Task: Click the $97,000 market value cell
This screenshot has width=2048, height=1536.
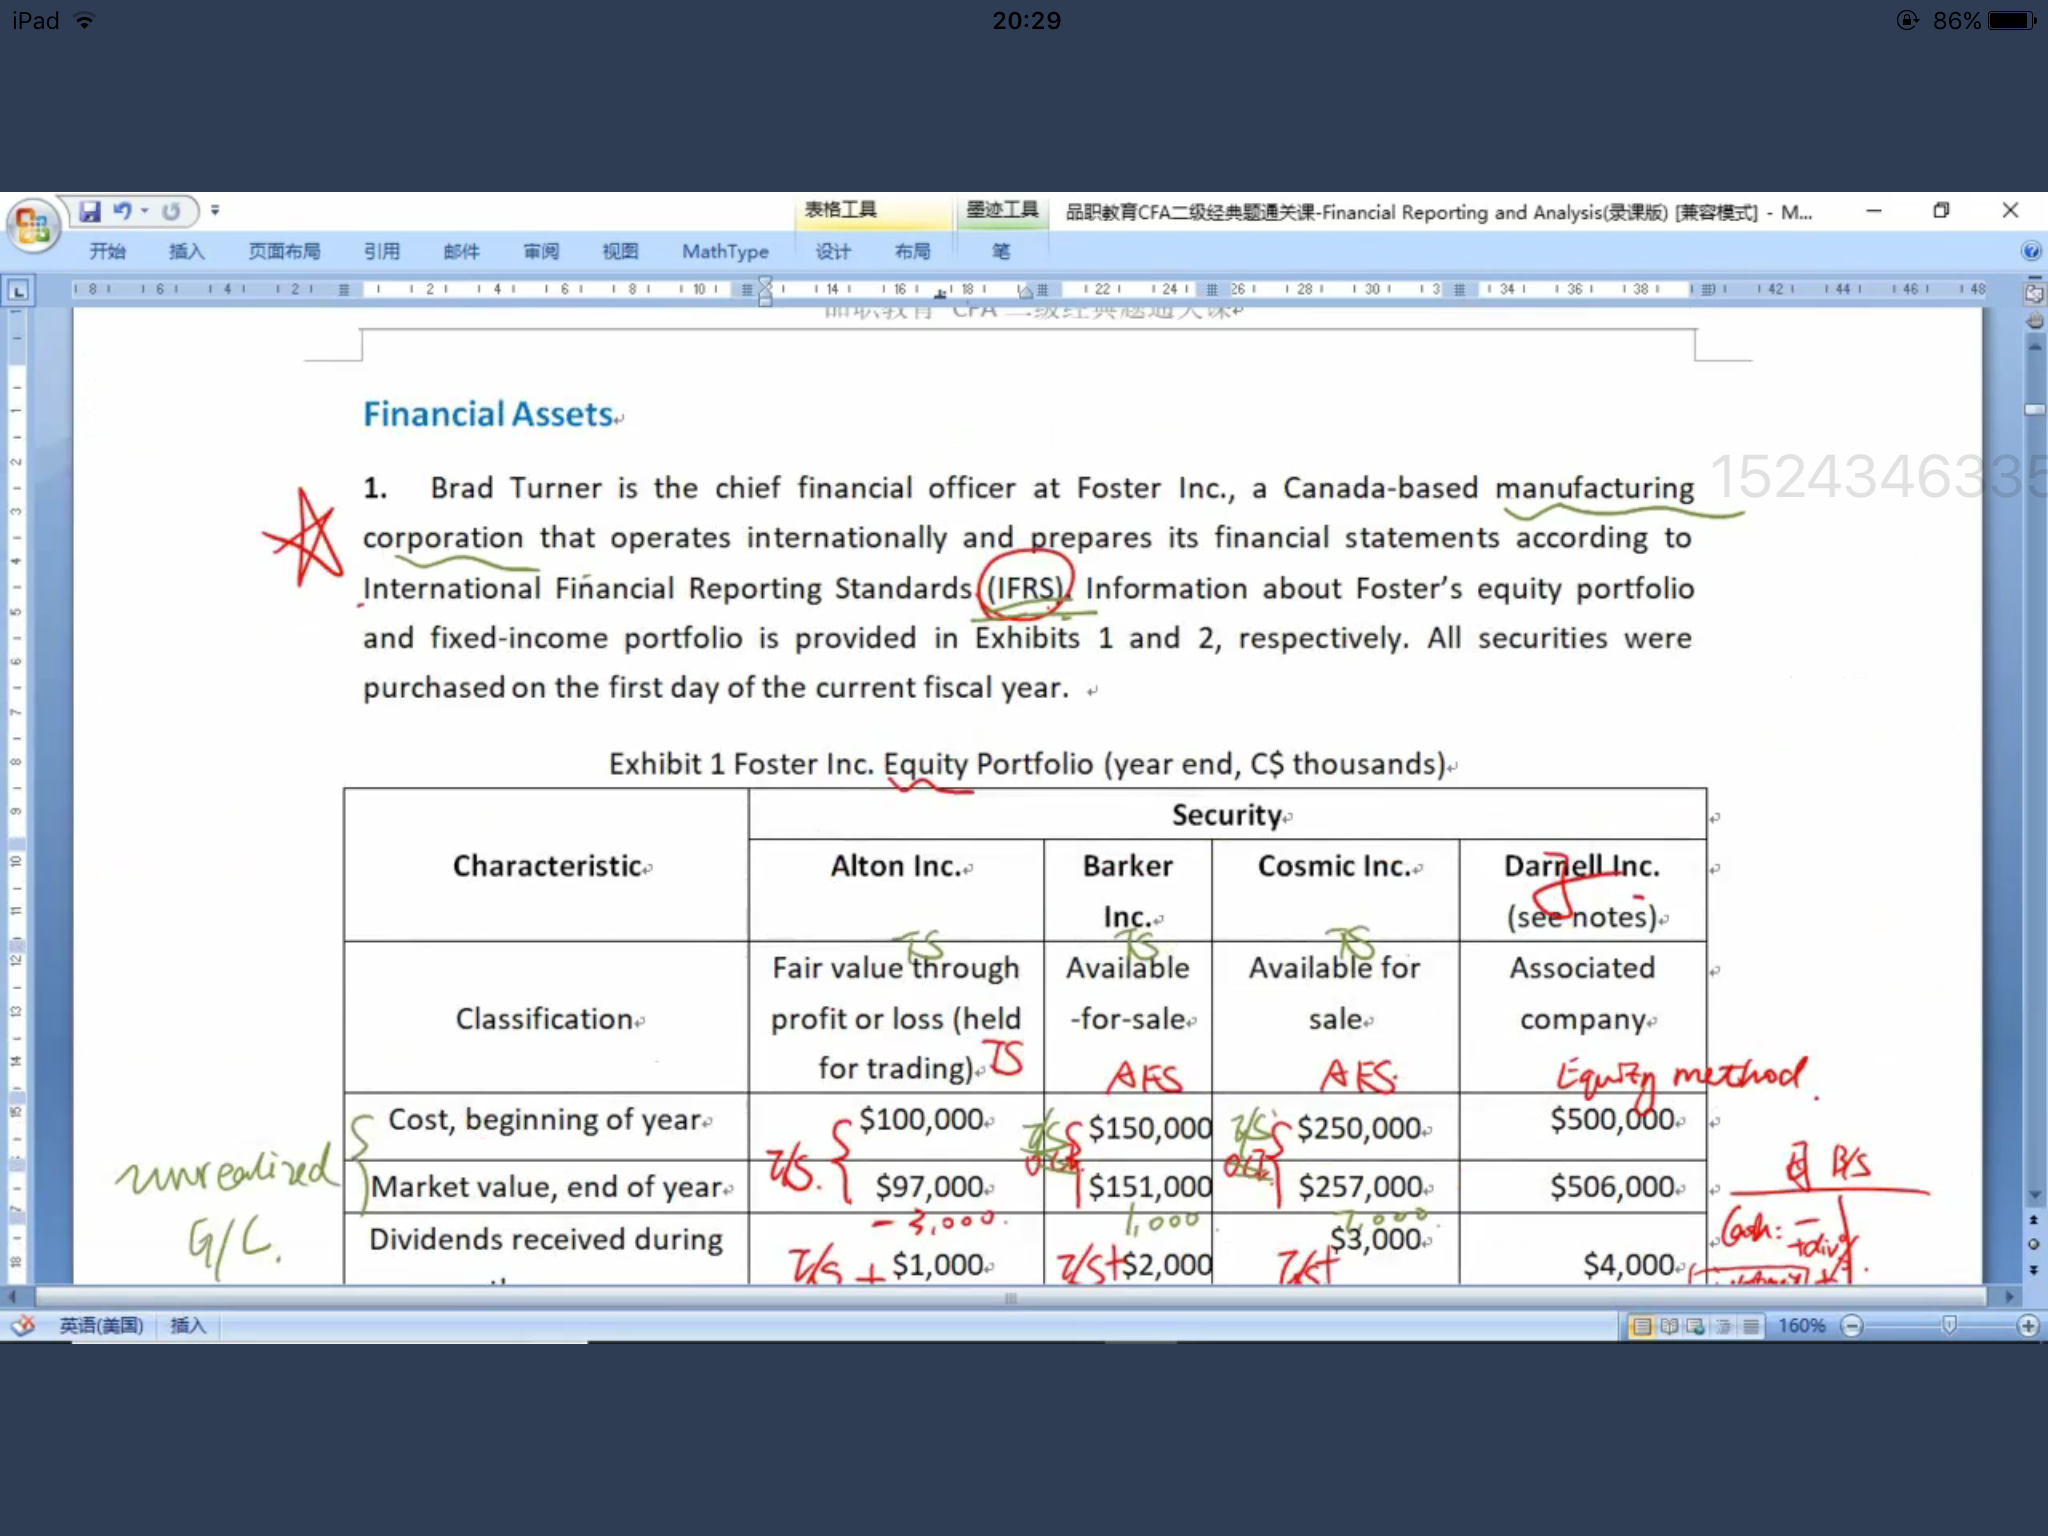Action: 929,1187
